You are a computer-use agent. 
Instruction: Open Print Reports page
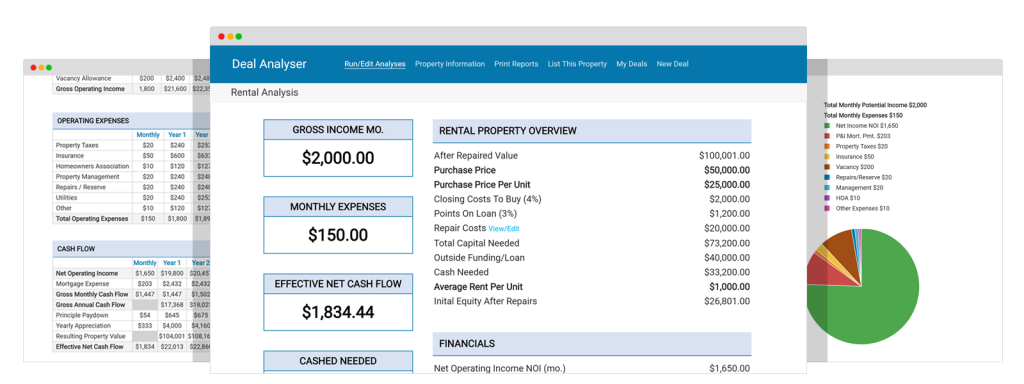tap(516, 64)
